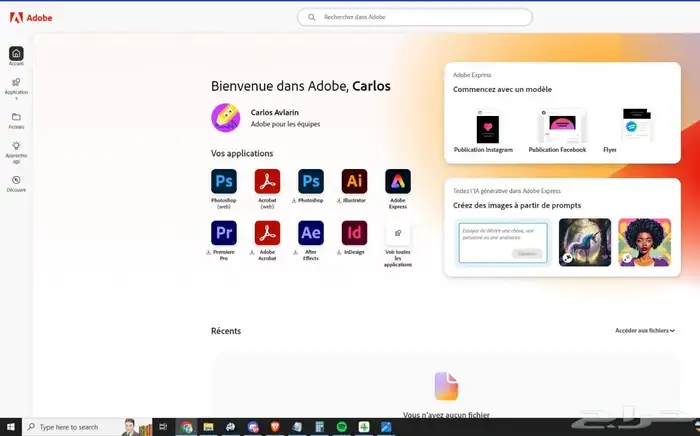700x436 pixels.
Task: Click the Illustrator app icon
Action: [x=354, y=181]
